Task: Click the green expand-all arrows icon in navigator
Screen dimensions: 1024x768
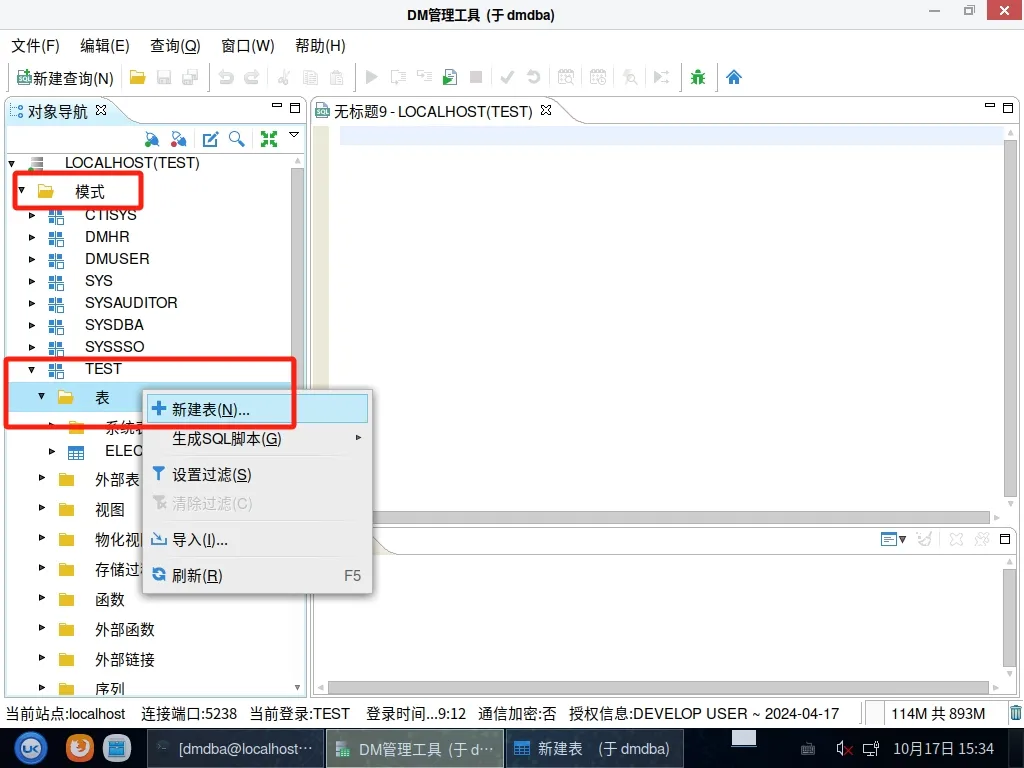Action: click(x=268, y=140)
